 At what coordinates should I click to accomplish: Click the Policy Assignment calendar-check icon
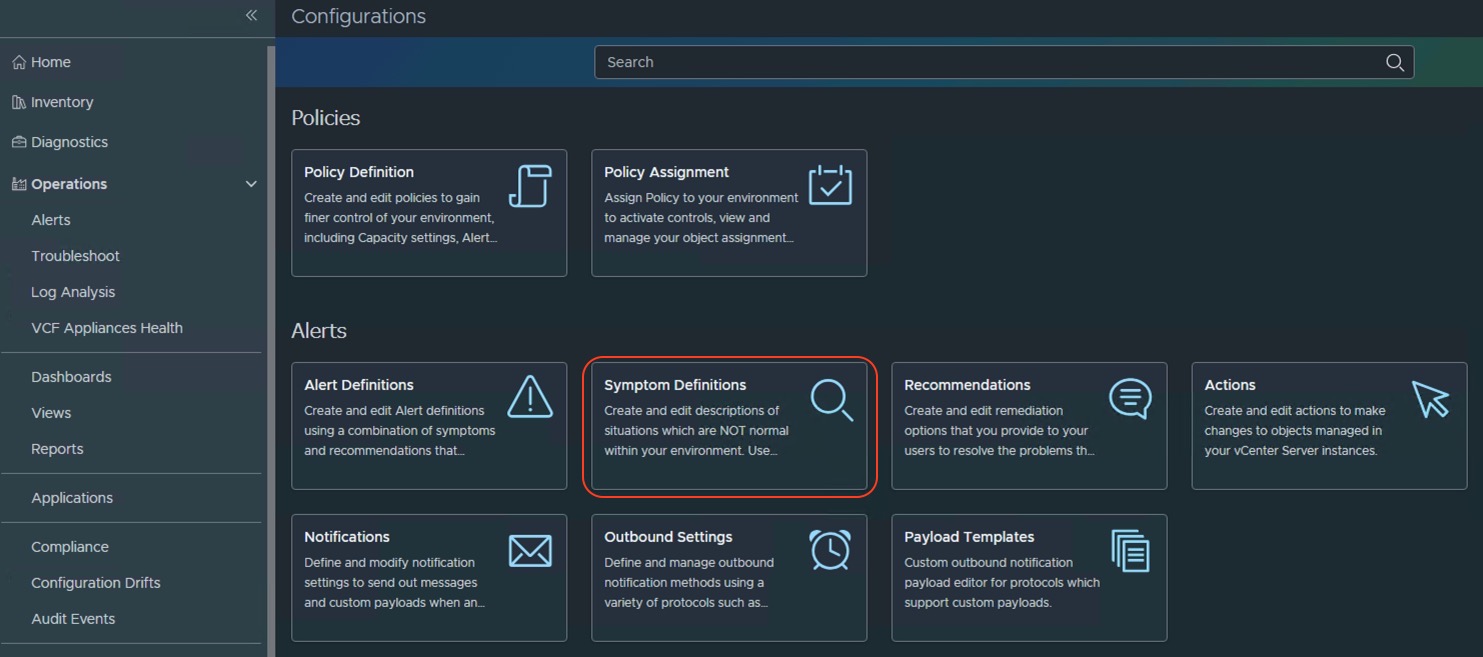pyautogui.click(x=830, y=186)
